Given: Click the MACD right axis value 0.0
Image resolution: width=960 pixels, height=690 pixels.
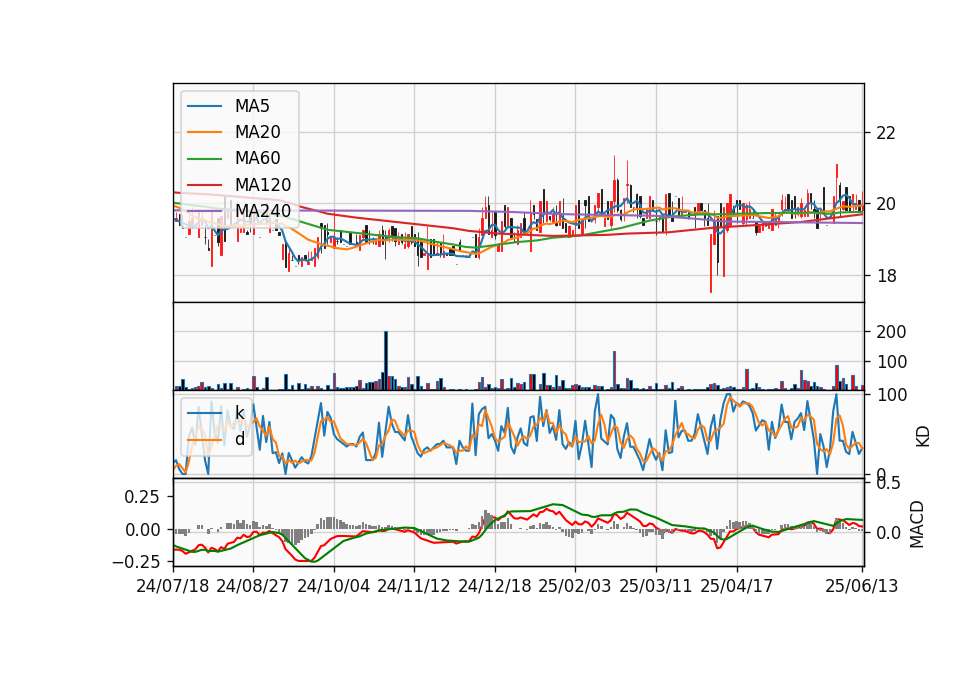Looking at the screenshot, I should tap(888, 533).
